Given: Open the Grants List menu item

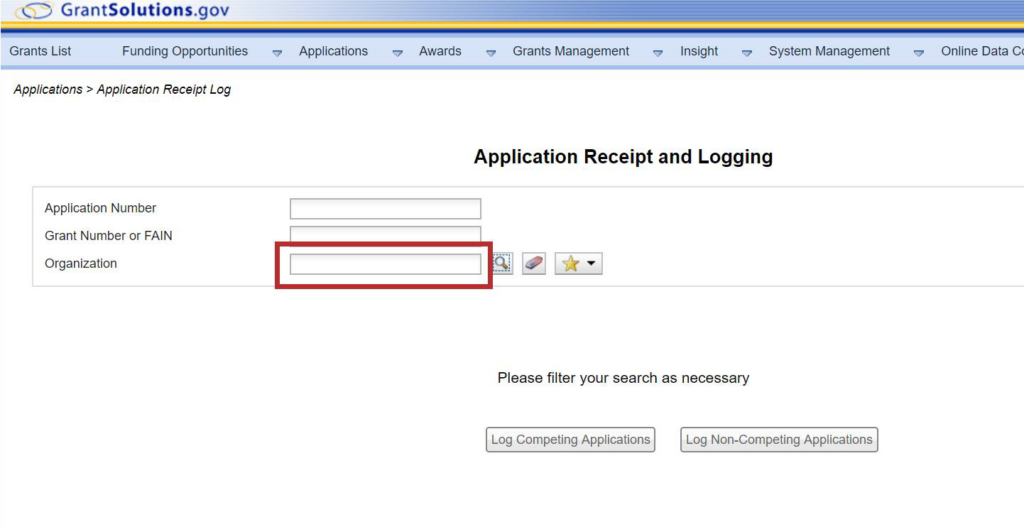Looking at the screenshot, I should tap(40, 51).
